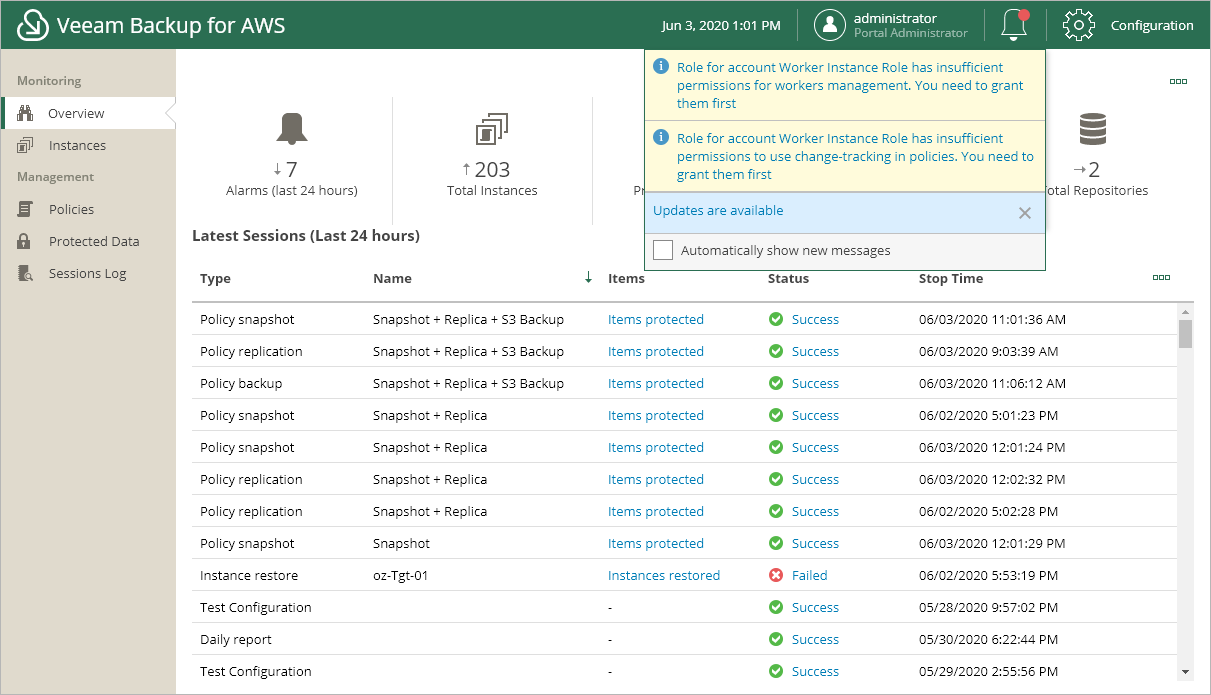Click the administrator user avatar icon

[830, 25]
